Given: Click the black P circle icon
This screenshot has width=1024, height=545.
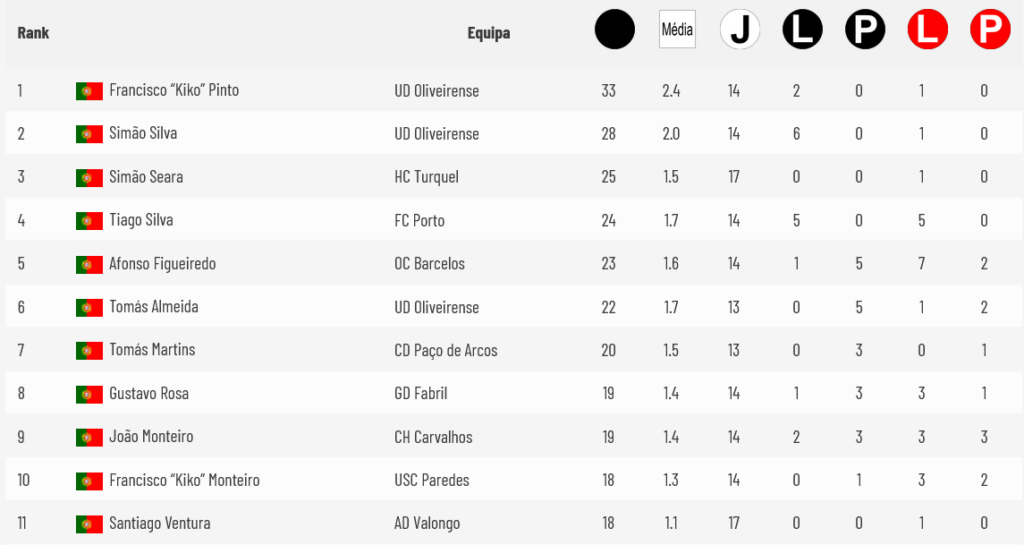Looking at the screenshot, I should (x=865, y=29).
